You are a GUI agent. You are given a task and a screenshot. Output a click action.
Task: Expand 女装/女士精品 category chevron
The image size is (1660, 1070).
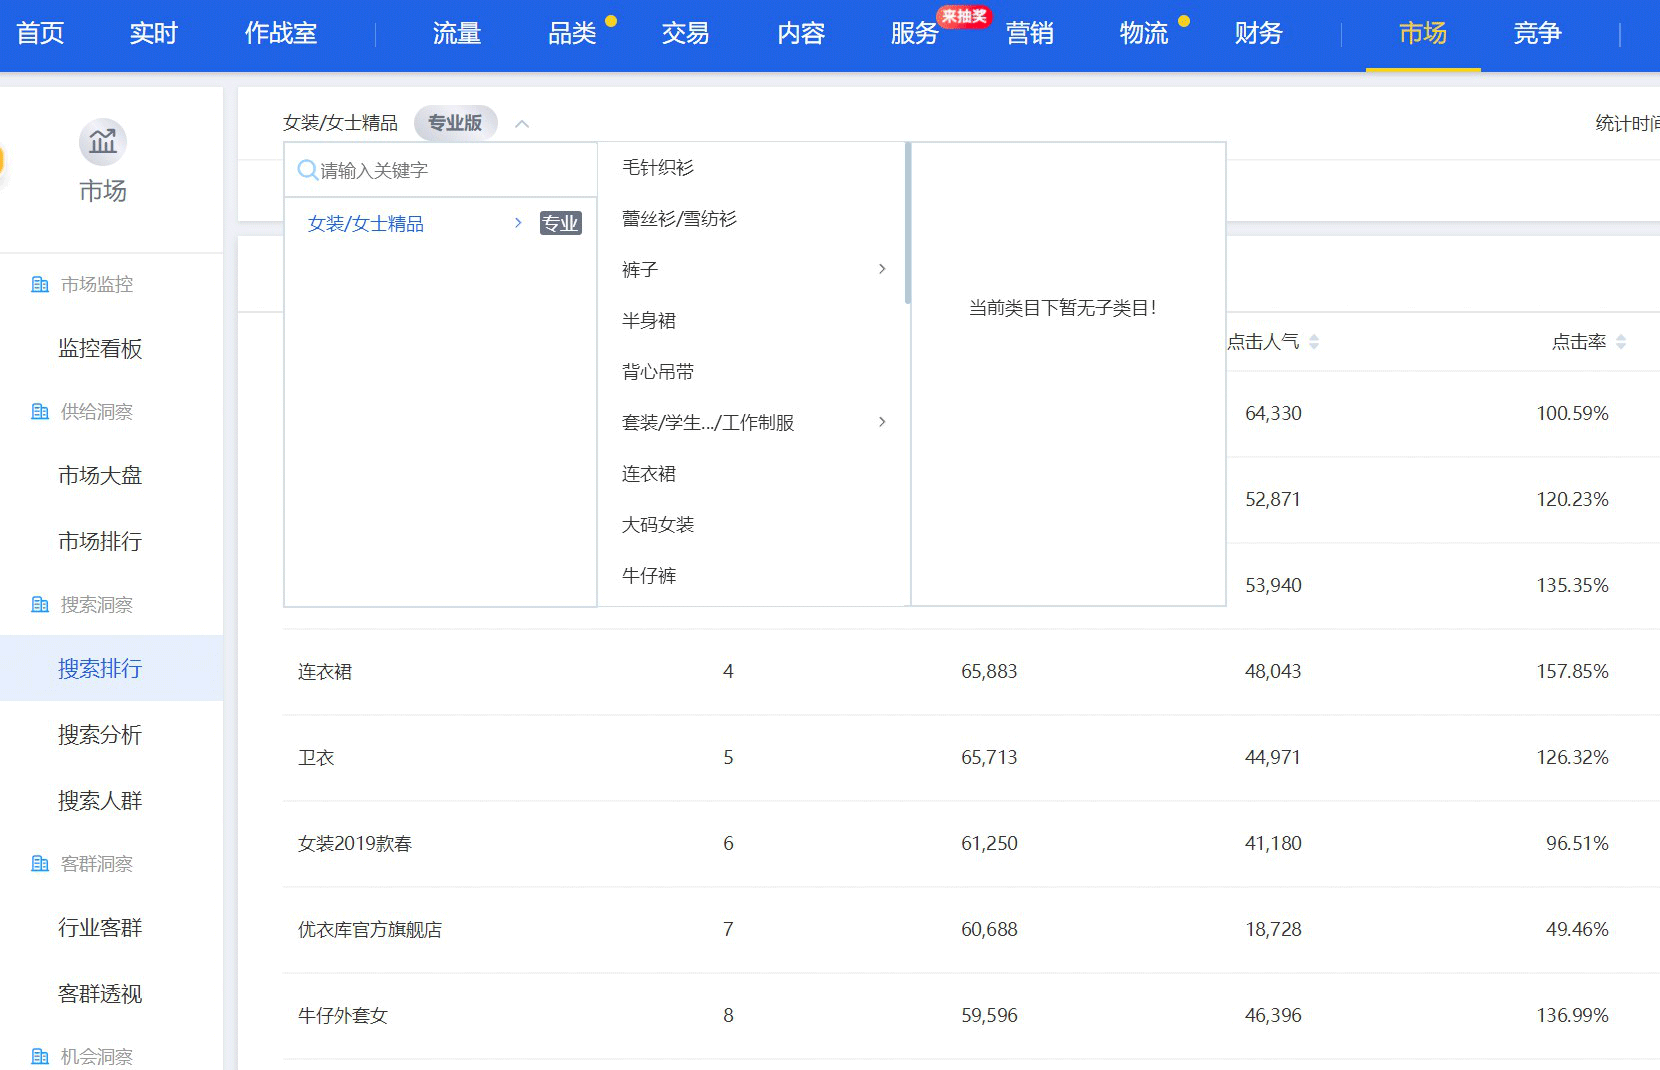coord(518,223)
